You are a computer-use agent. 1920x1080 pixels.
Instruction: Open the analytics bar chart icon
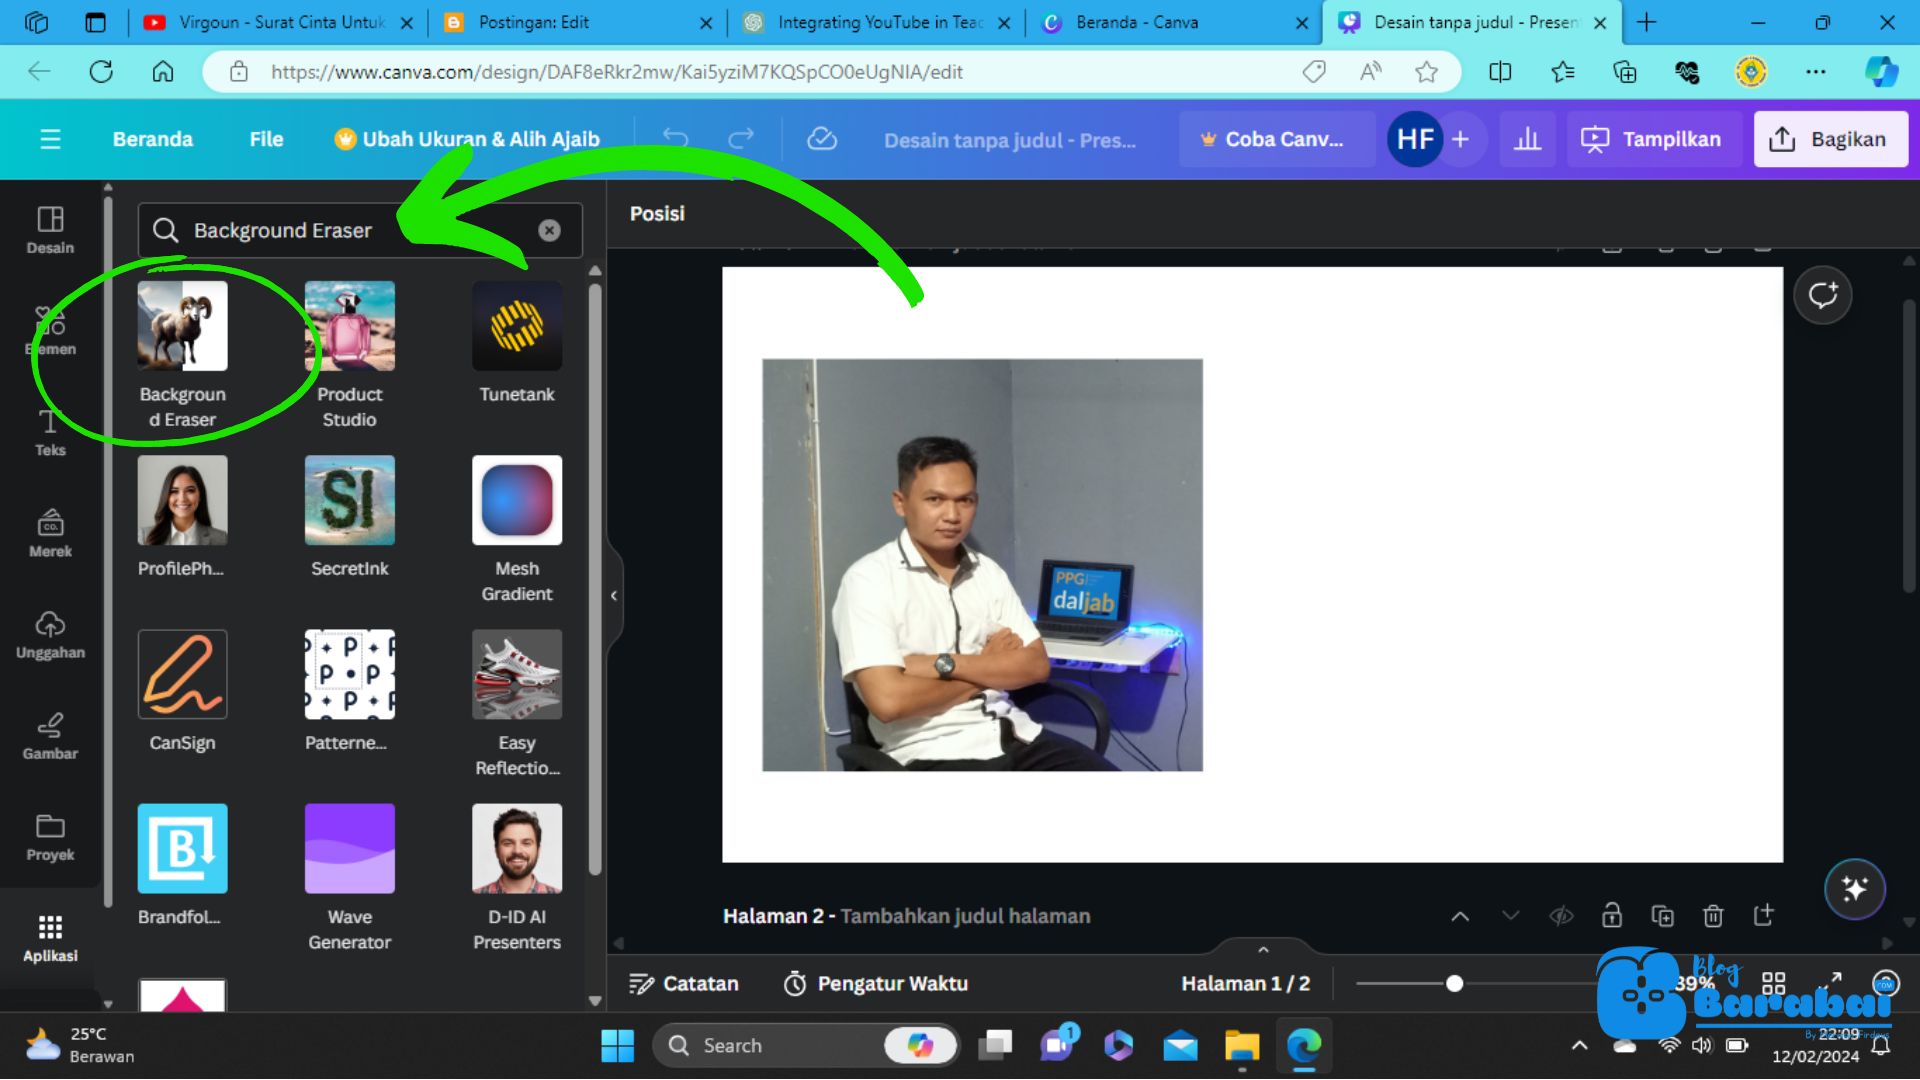point(1527,139)
